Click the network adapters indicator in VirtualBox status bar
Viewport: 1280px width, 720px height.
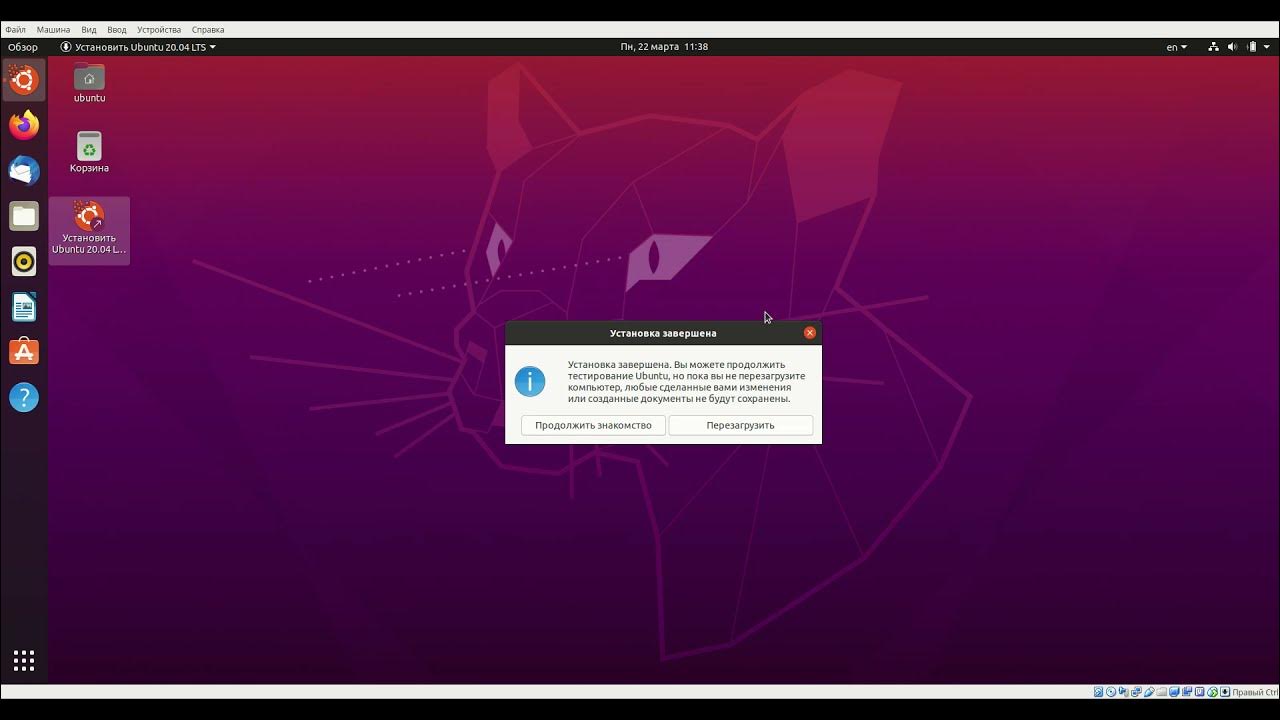pyautogui.click(x=1136, y=692)
